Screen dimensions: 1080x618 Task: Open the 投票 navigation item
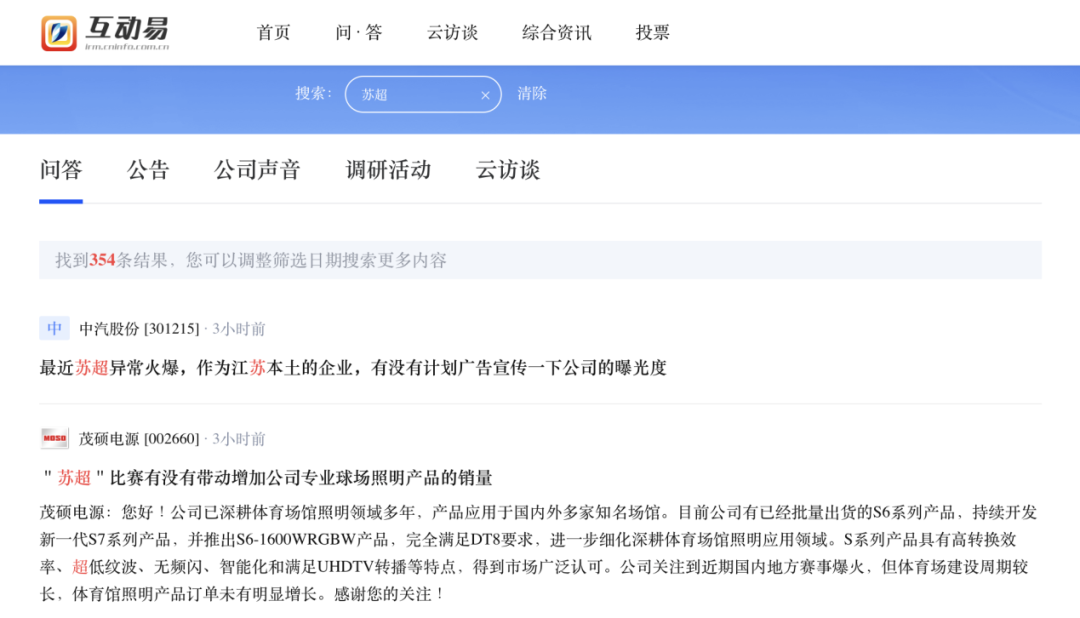point(652,32)
